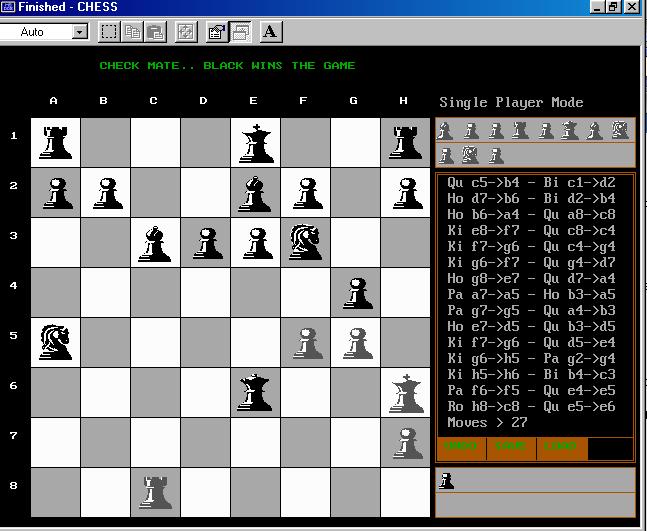Select the king on square E1
The image size is (647, 531).
coord(256,143)
